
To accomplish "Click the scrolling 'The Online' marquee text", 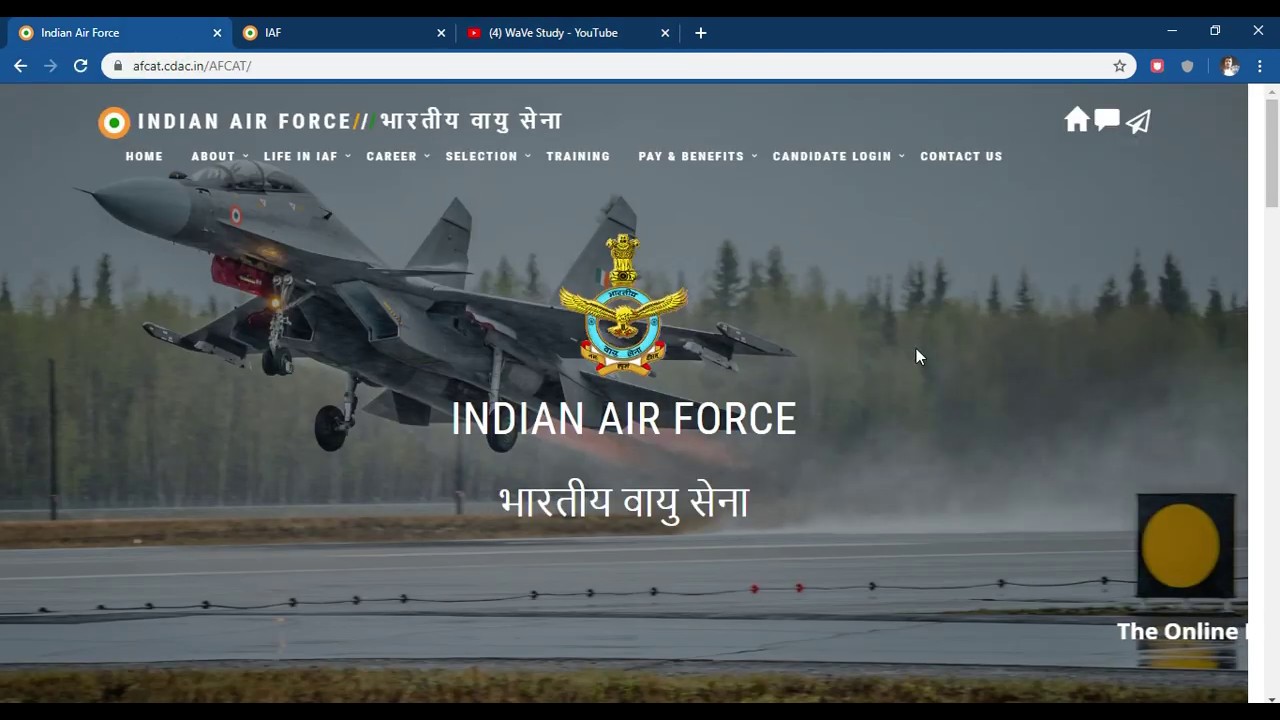I will 1182,631.
